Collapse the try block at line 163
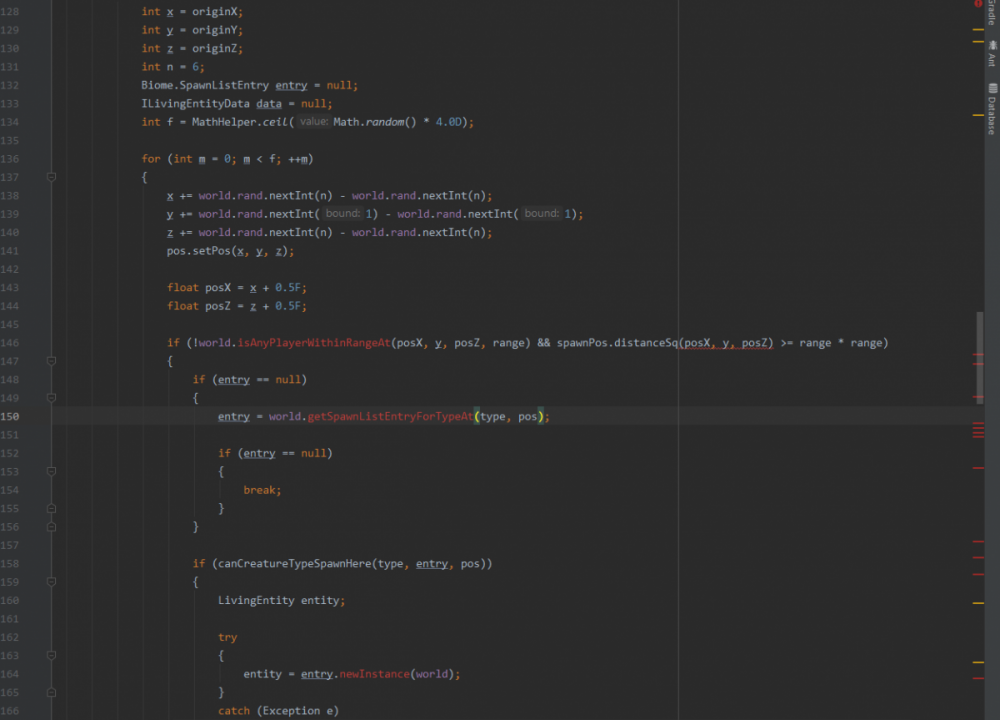The width and height of the screenshot is (1000, 720). point(52,656)
